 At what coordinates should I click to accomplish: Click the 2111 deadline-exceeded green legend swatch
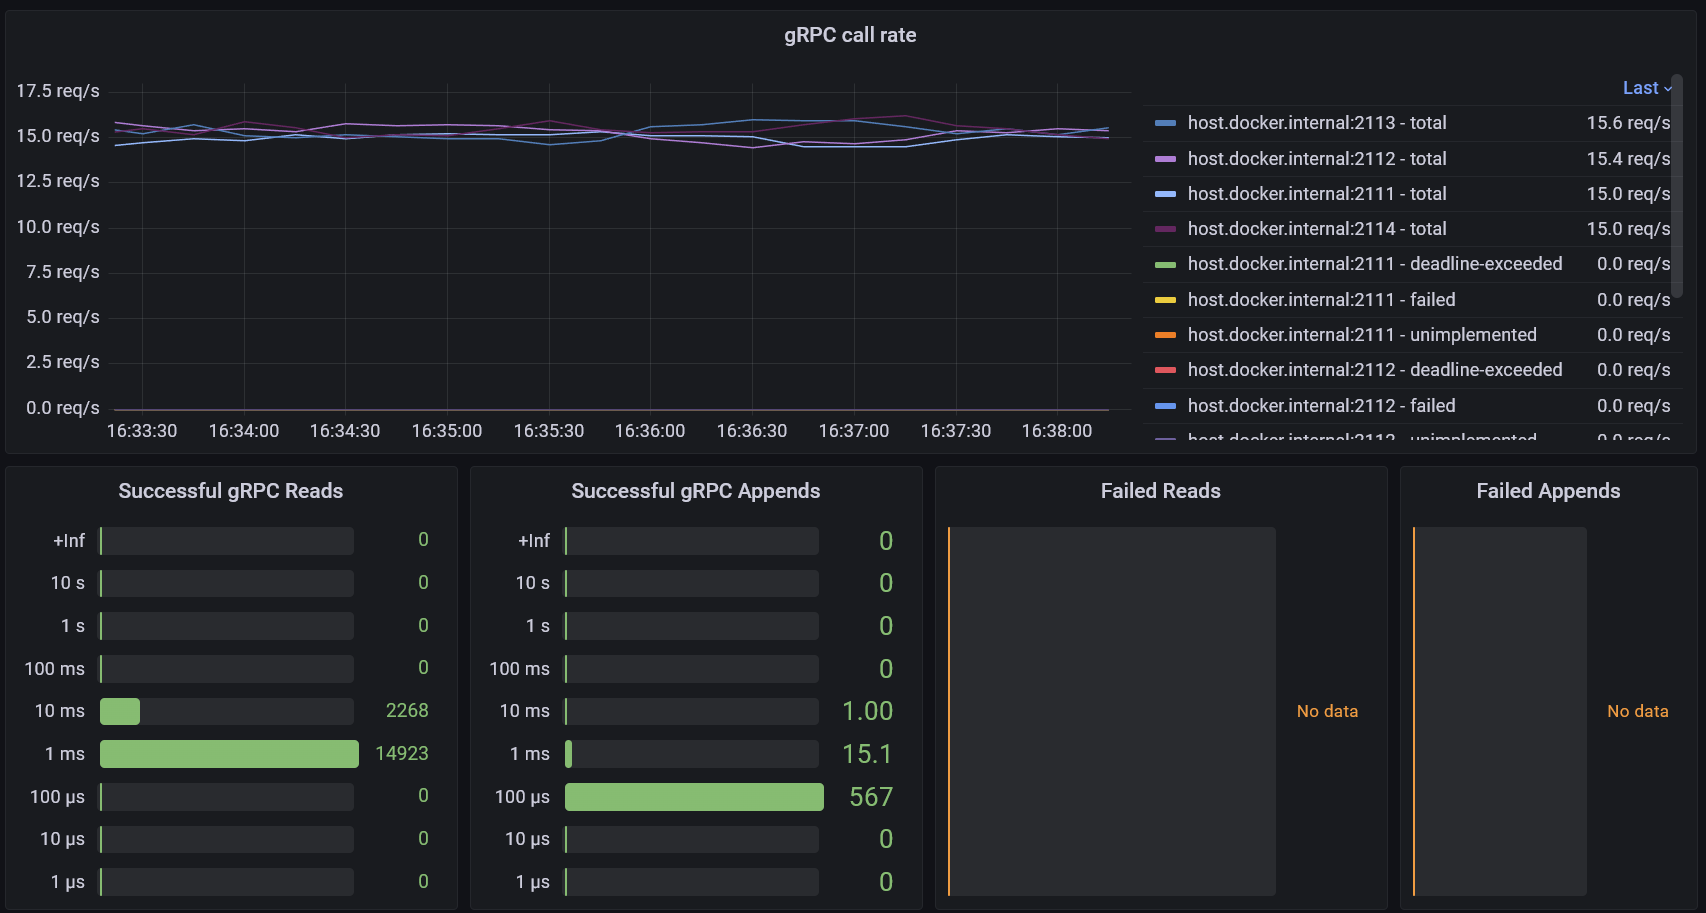coord(1165,265)
